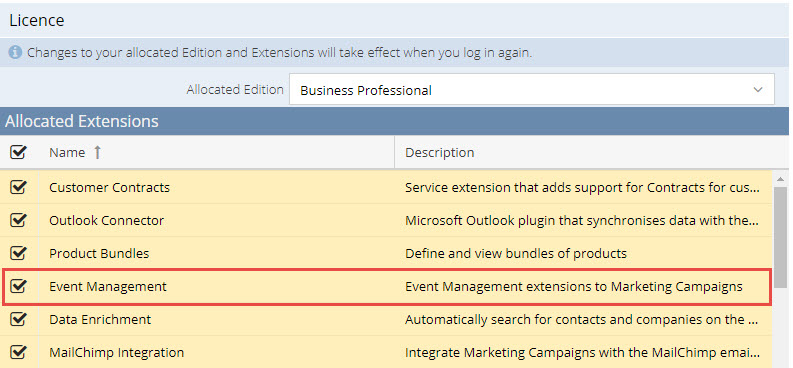
Task: Select the Outlook Connector name cell
Action: [x=106, y=221]
